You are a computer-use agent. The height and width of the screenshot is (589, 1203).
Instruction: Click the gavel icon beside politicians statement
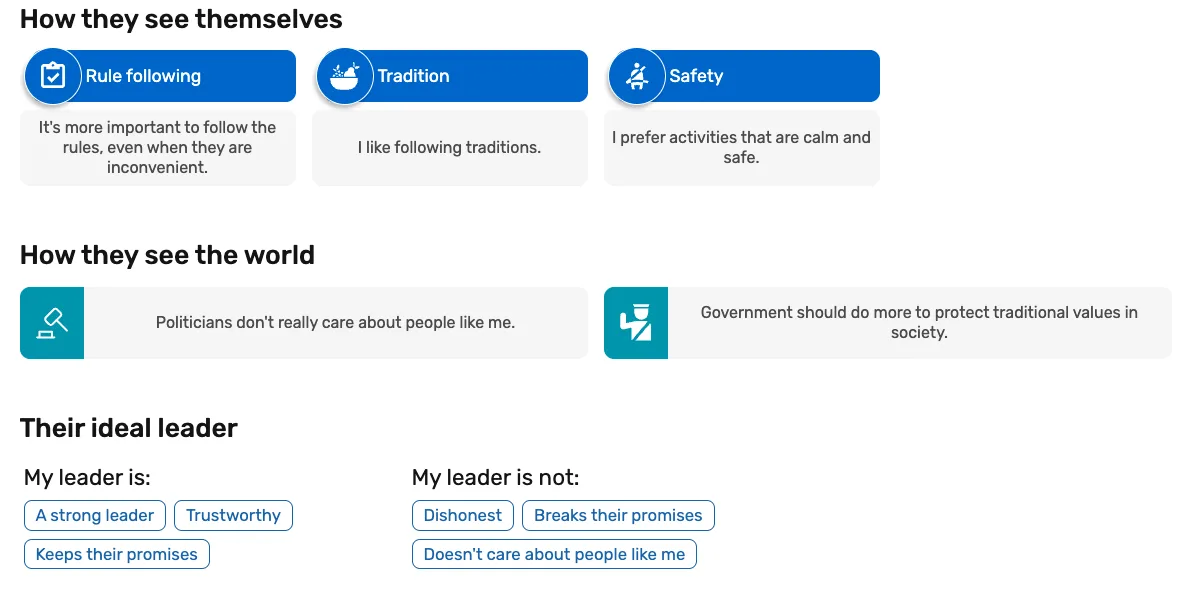pyautogui.click(x=52, y=323)
